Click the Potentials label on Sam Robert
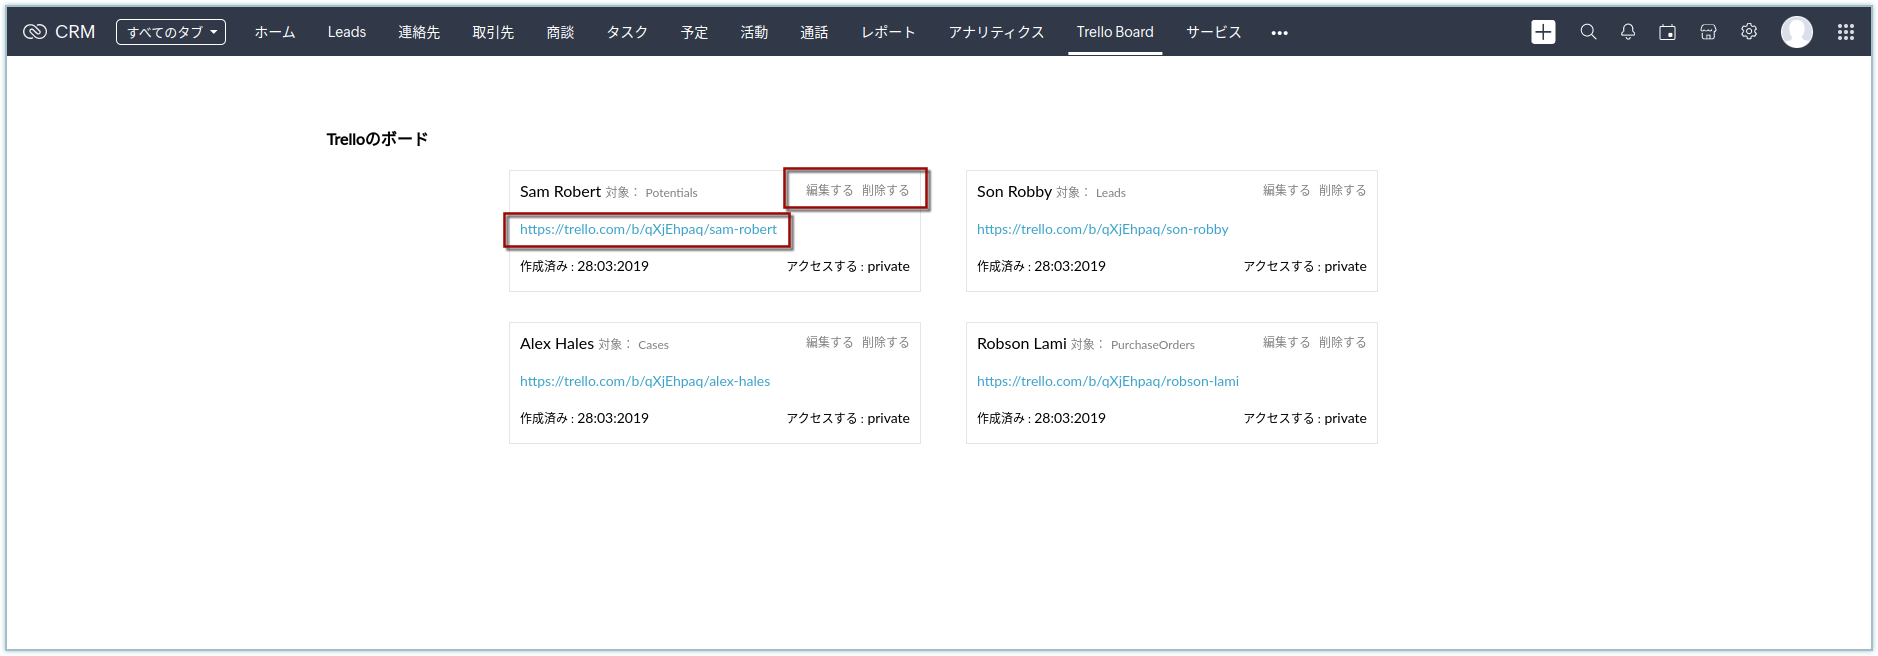 click(671, 193)
